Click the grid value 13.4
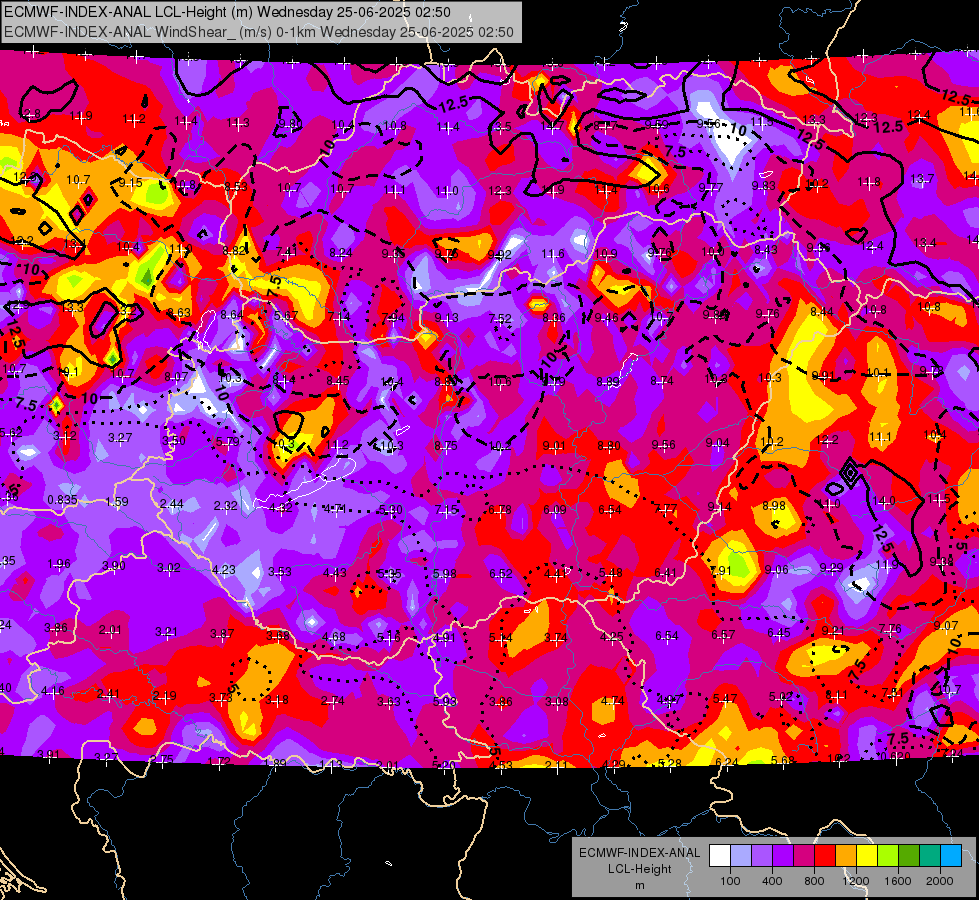 coord(925,243)
